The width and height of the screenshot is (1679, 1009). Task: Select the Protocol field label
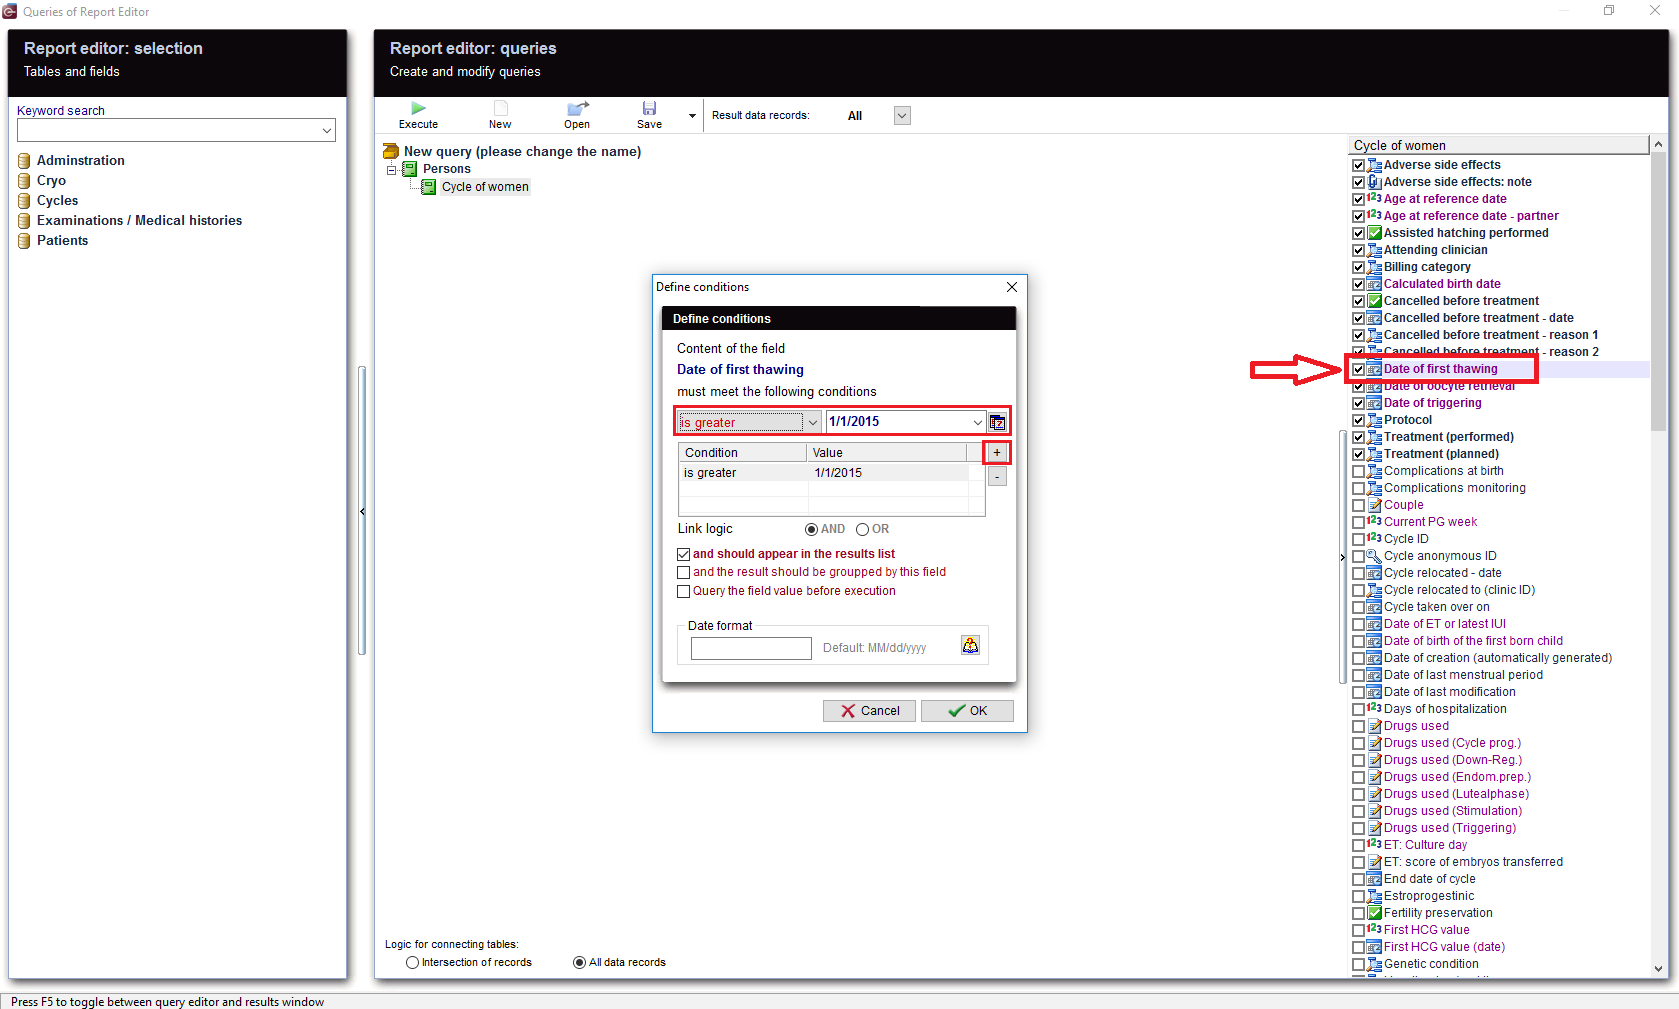1408,420
